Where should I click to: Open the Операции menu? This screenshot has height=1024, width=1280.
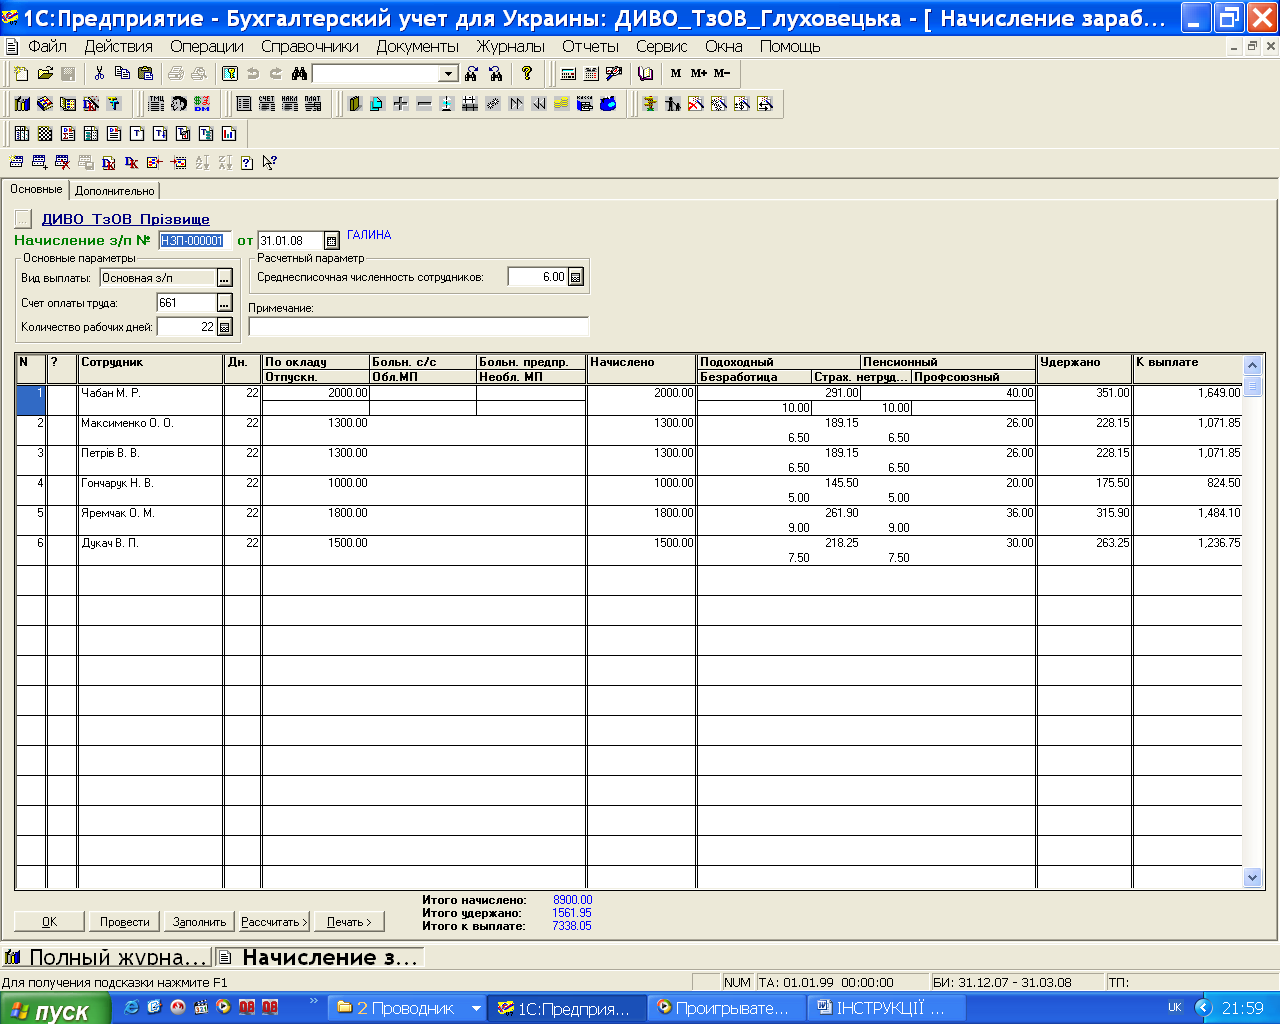coord(207,46)
